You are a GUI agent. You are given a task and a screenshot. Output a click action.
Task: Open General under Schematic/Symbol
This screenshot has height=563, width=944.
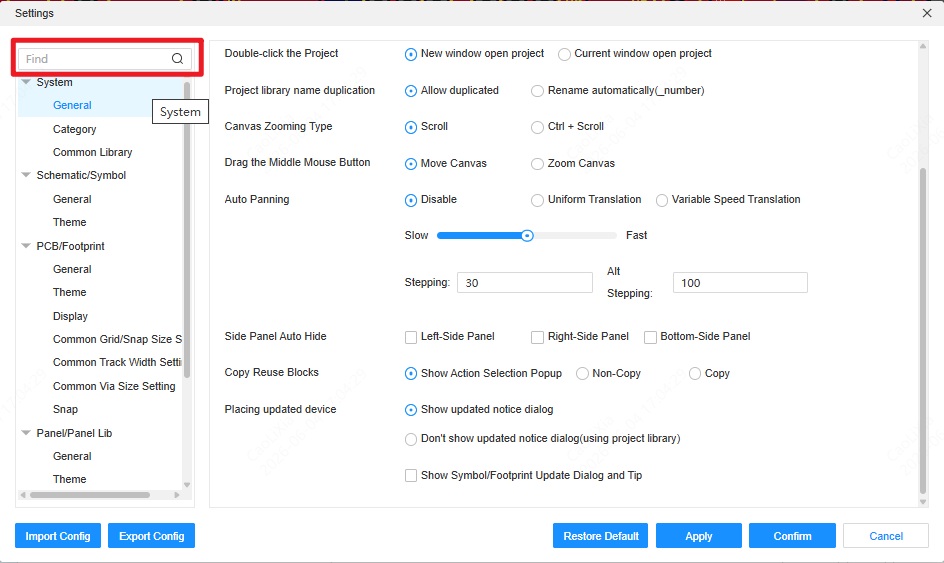click(72, 199)
